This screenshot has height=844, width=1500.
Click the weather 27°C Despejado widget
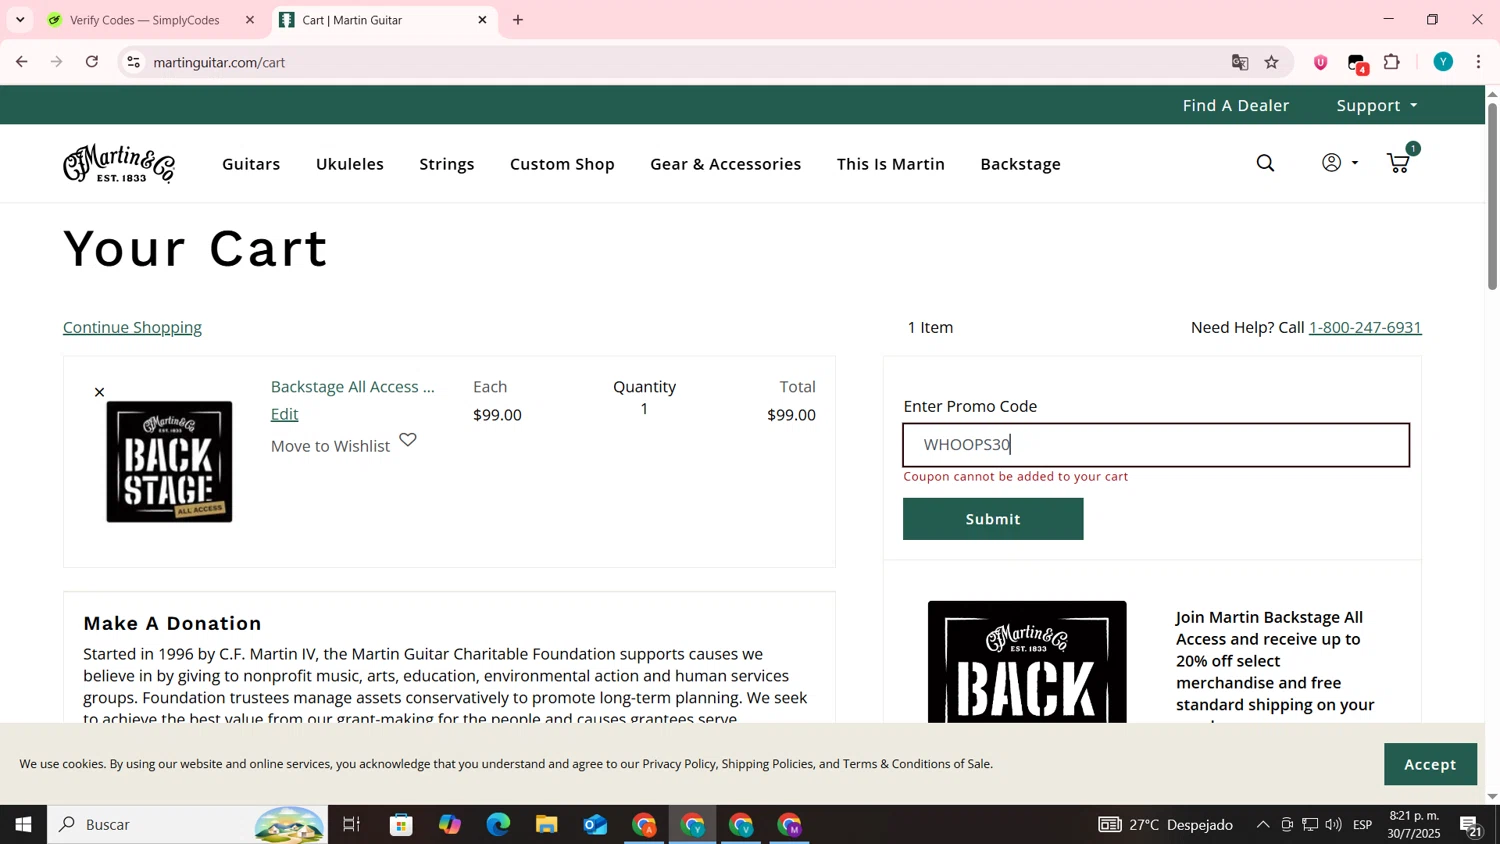tap(1165, 825)
